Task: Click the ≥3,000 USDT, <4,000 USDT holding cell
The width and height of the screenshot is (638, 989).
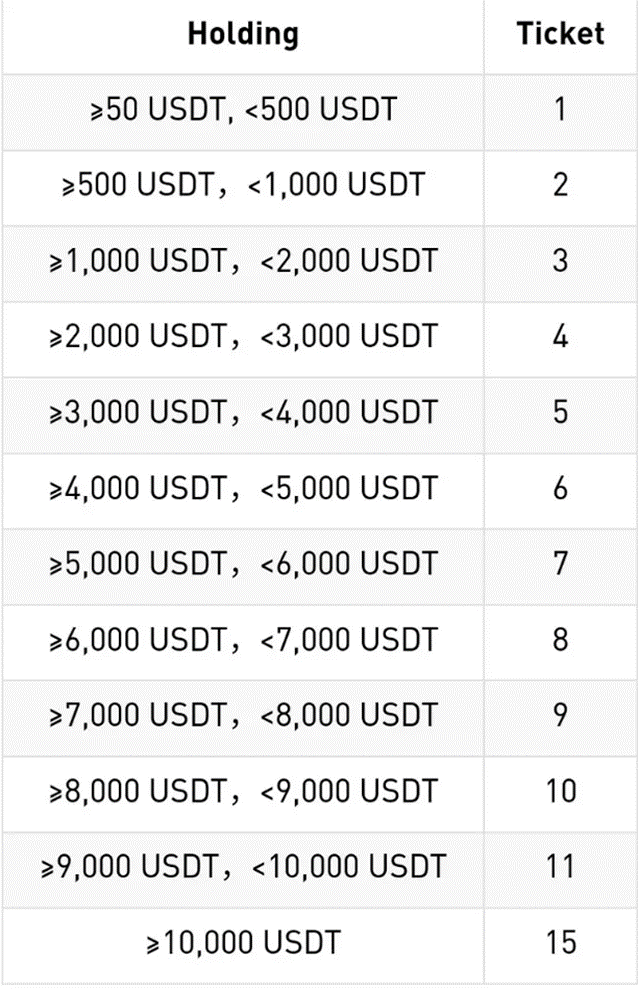Action: 243,412
